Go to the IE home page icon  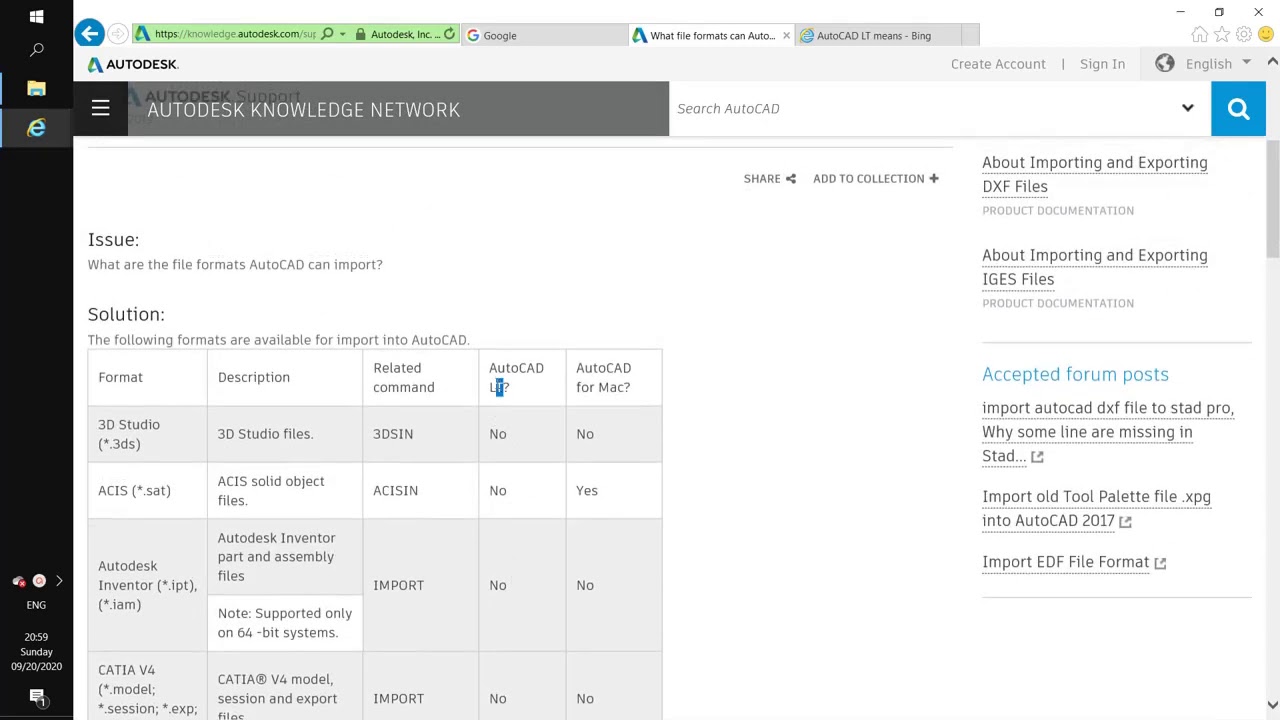click(1199, 35)
